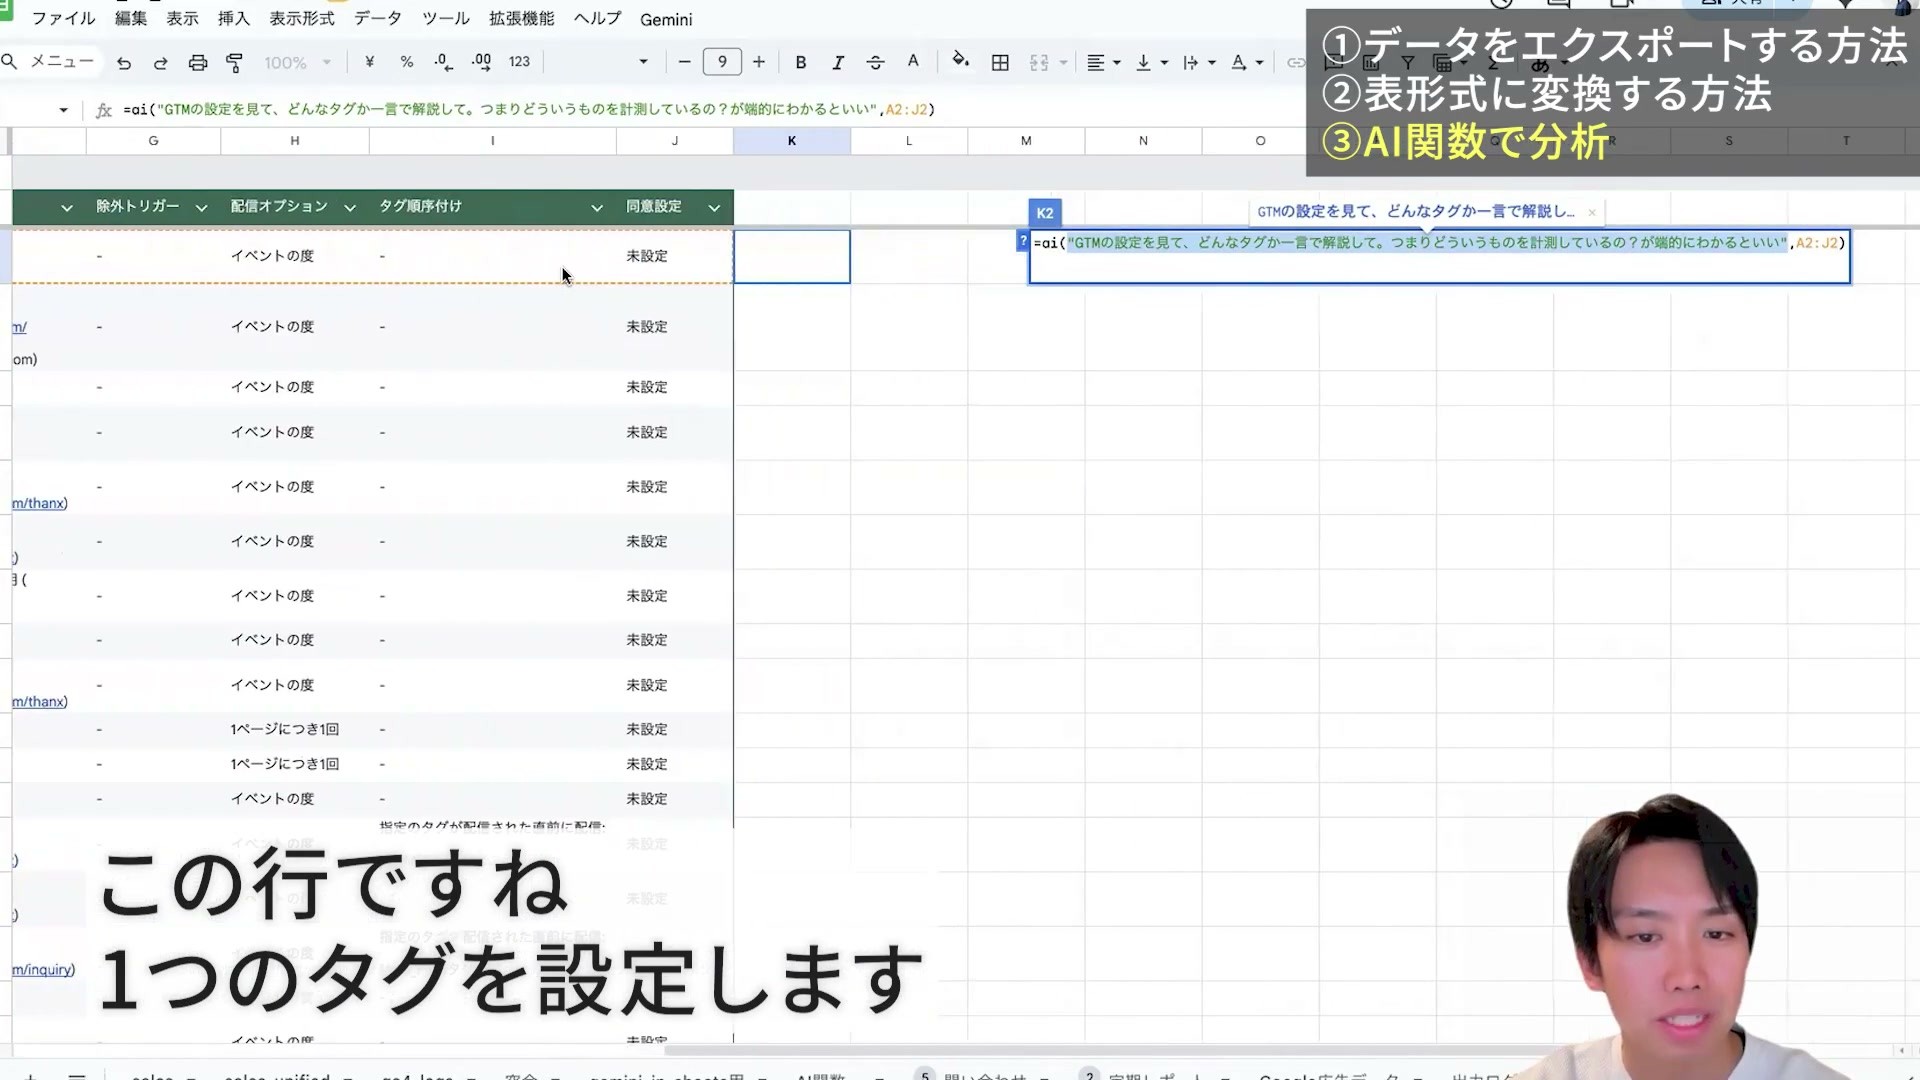
Task: Click the undo arrow icon
Action: pyautogui.click(x=124, y=63)
